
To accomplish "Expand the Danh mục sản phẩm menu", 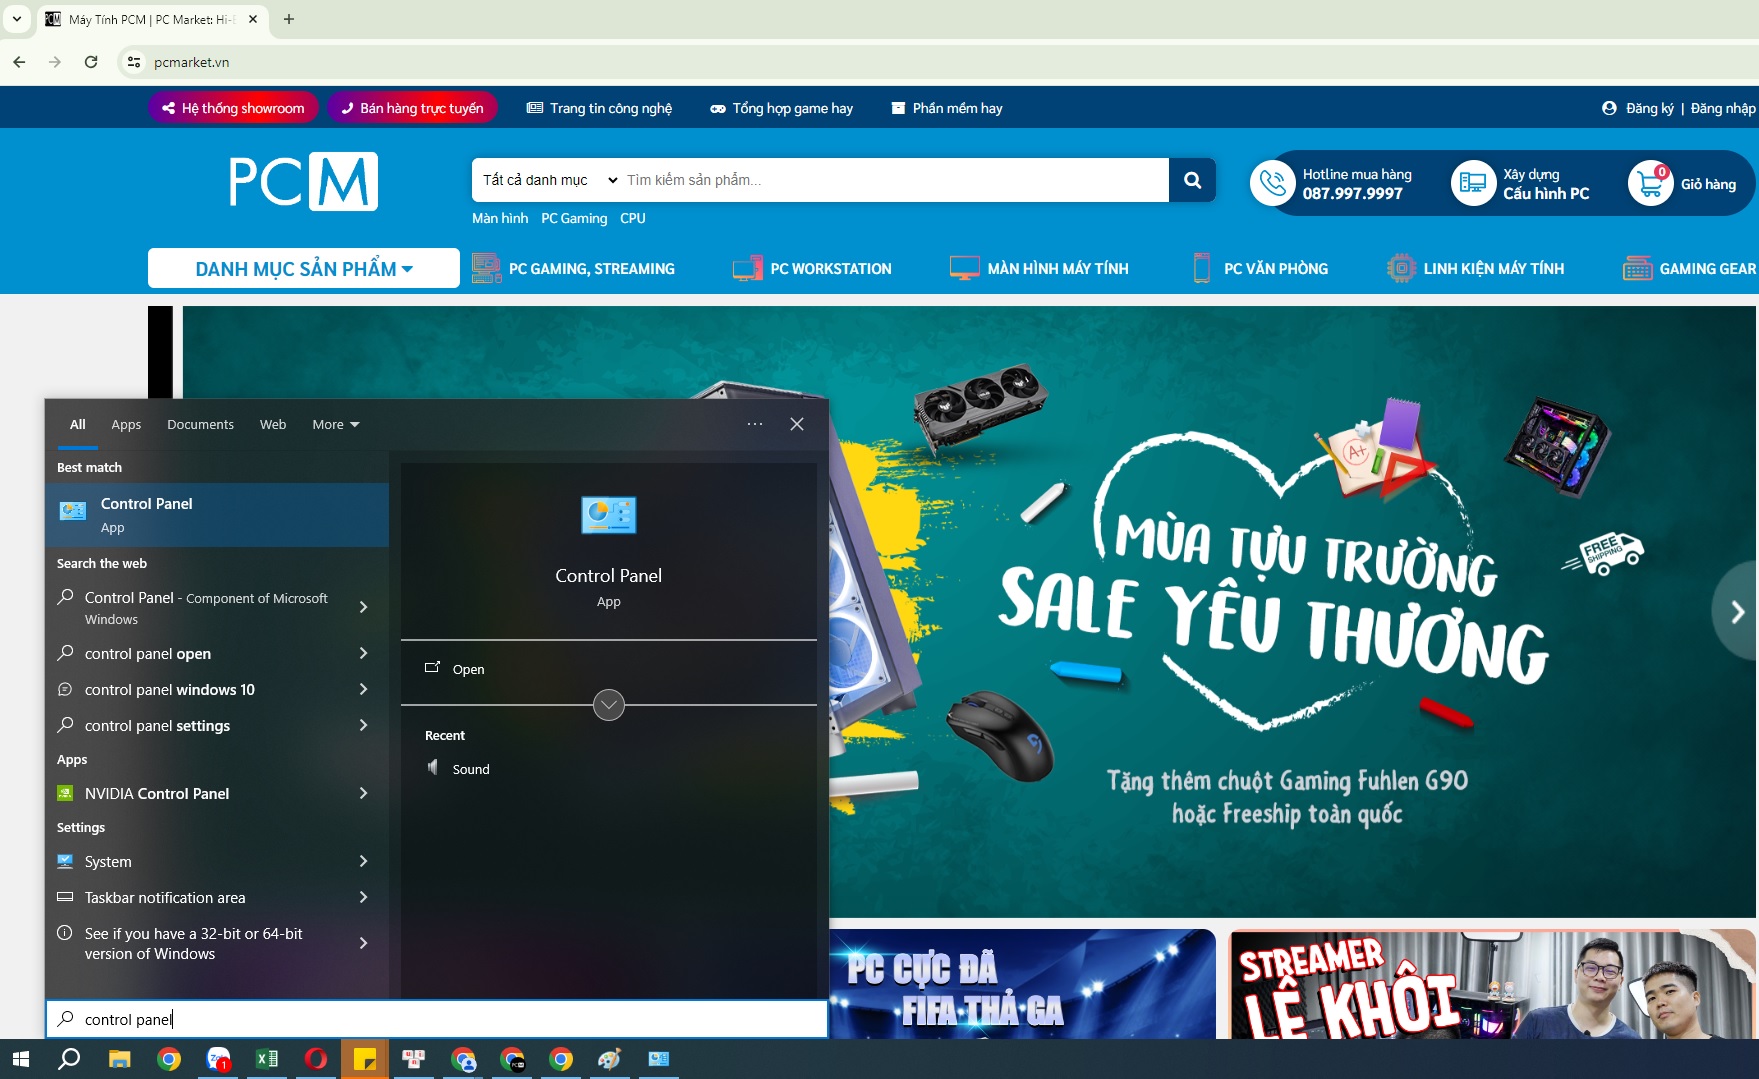I will point(304,268).
